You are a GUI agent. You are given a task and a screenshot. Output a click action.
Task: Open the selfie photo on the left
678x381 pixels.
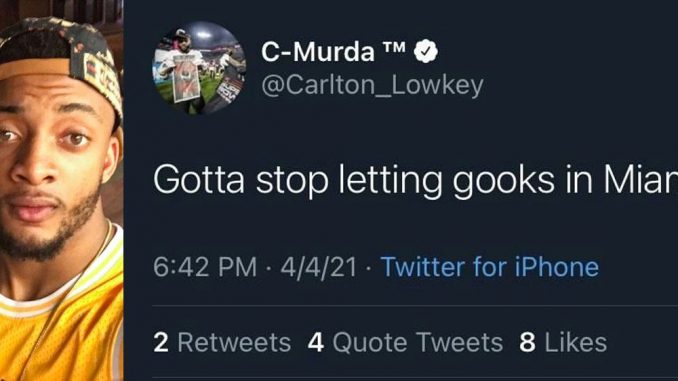click(61, 190)
